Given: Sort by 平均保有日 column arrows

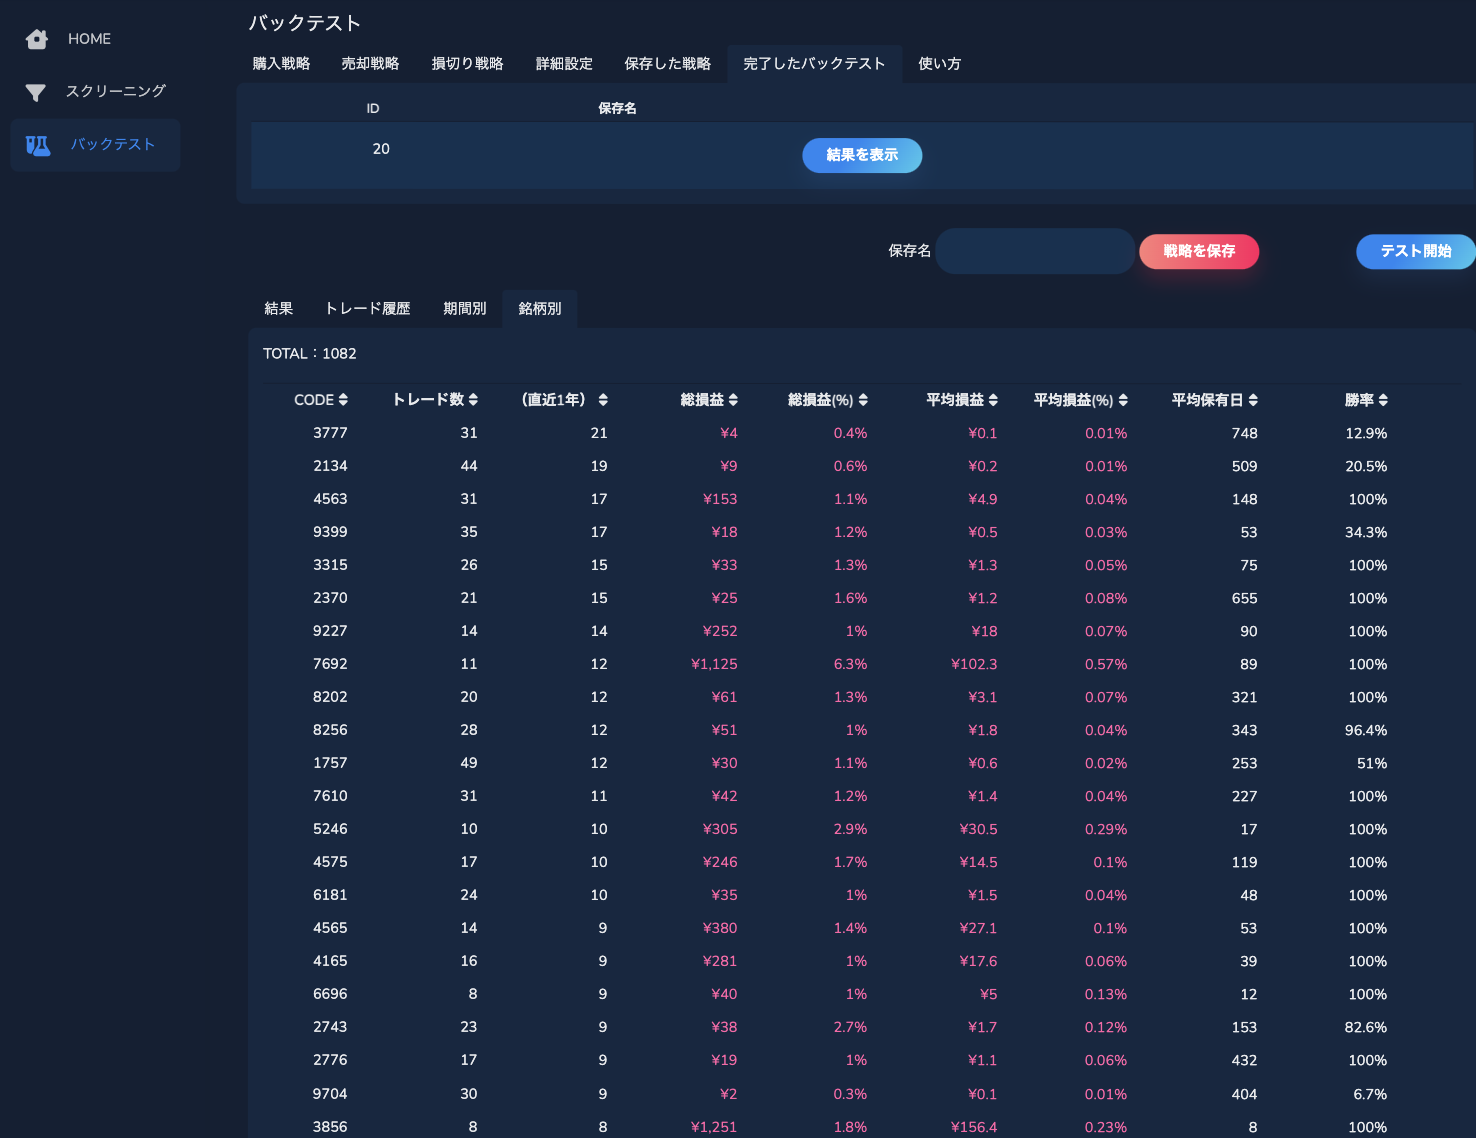Looking at the screenshot, I should tap(1253, 400).
